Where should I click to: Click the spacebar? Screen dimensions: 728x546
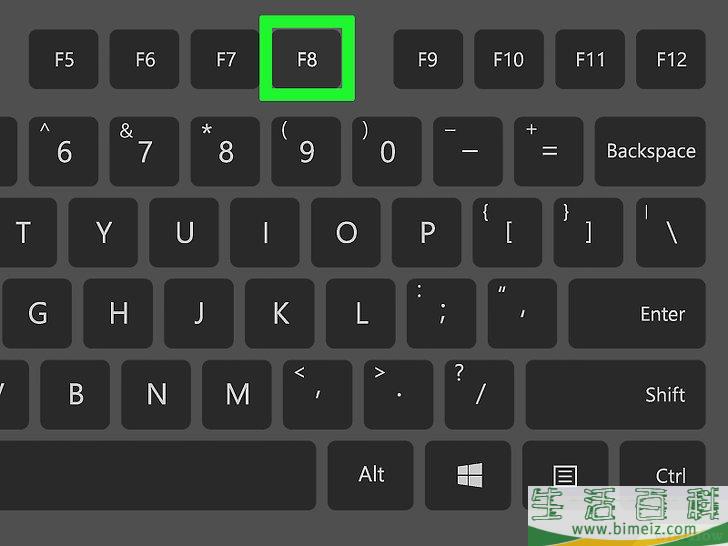[x=158, y=475]
